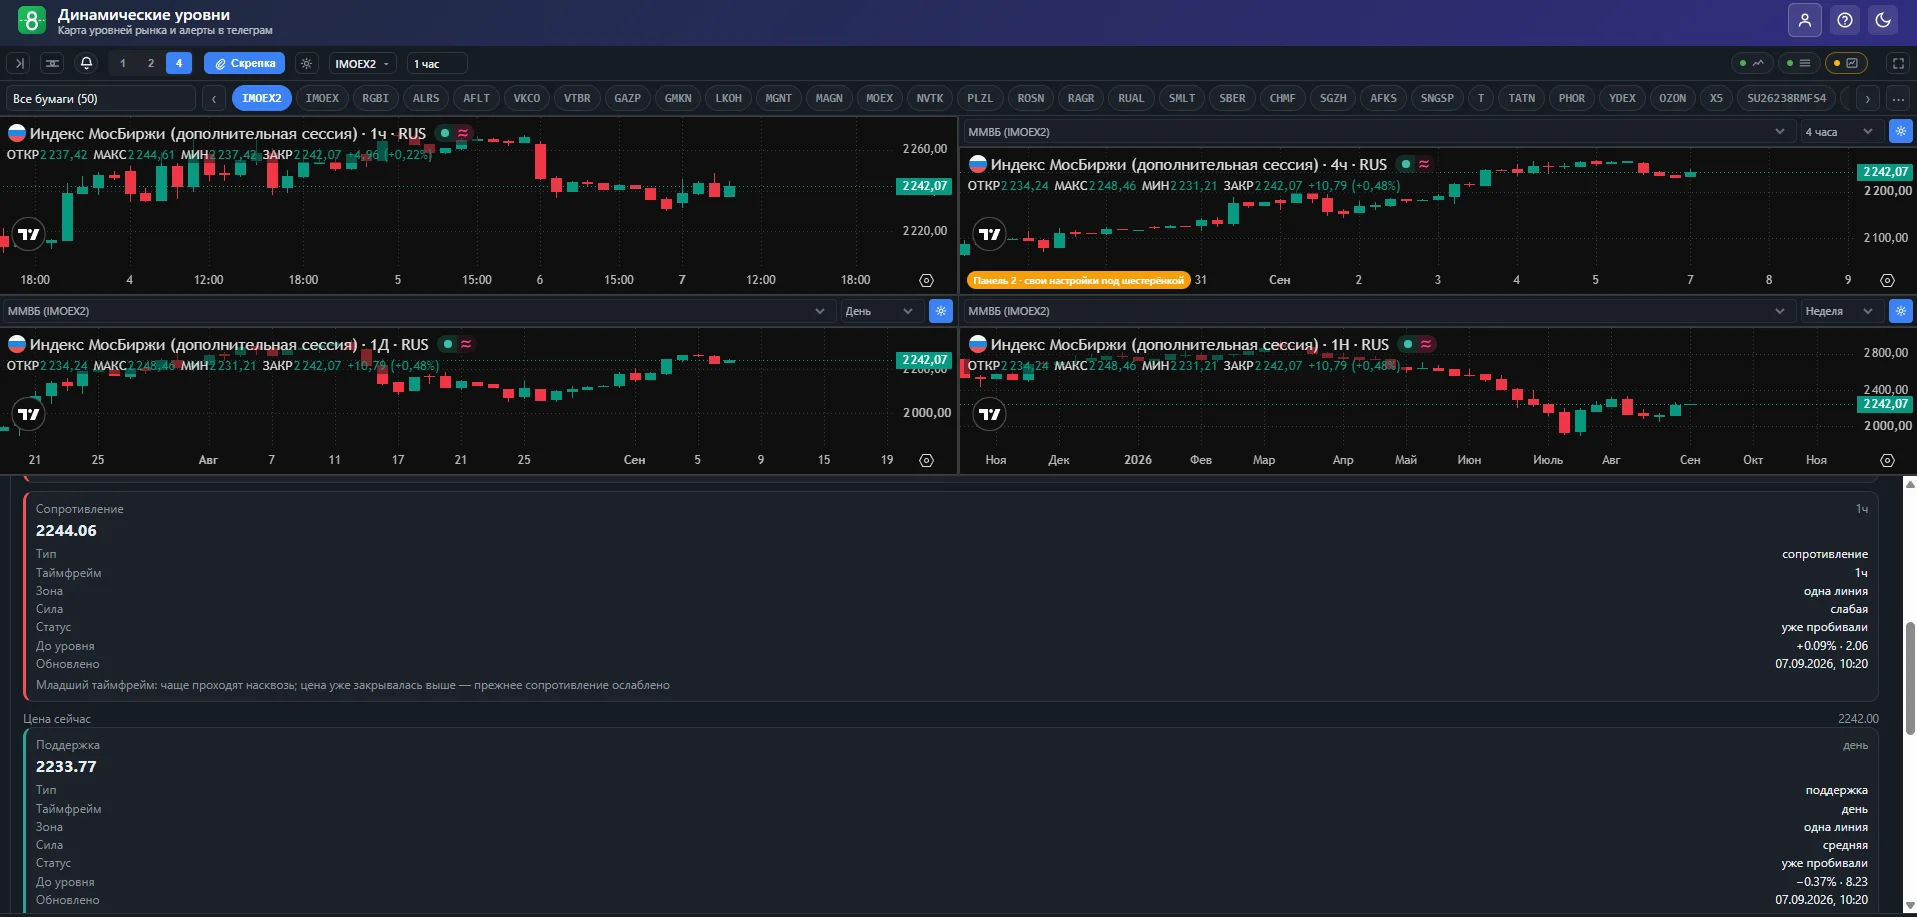The width and height of the screenshot is (1917, 917).
Task: Select the YDEX ticker tab
Action: pos(1622,98)
